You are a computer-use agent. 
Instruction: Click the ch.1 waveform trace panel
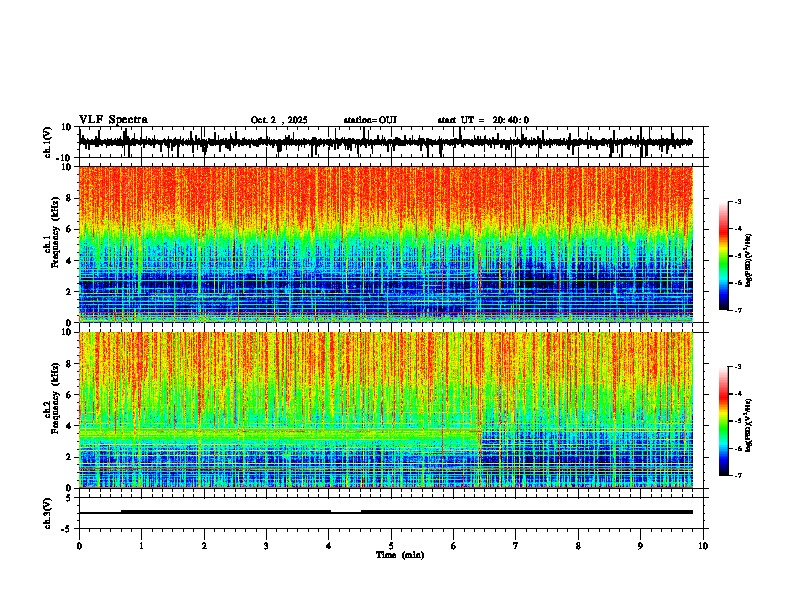coord(393,142)
